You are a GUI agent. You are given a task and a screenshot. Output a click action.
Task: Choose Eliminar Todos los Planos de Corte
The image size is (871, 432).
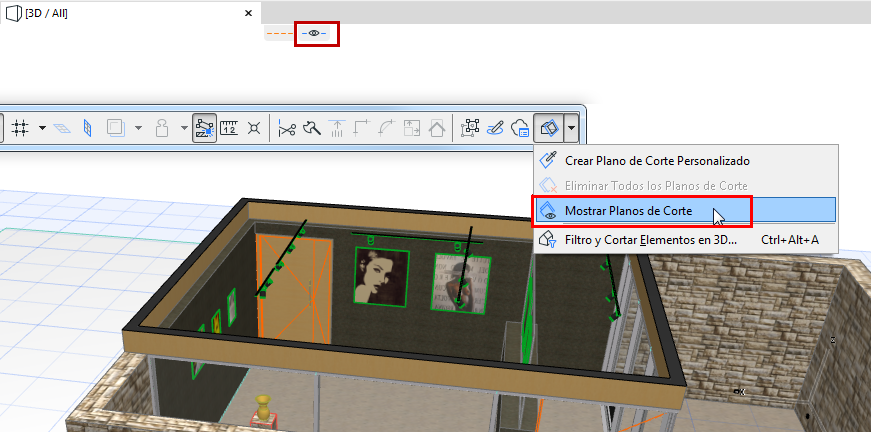(x=685, y=186)
